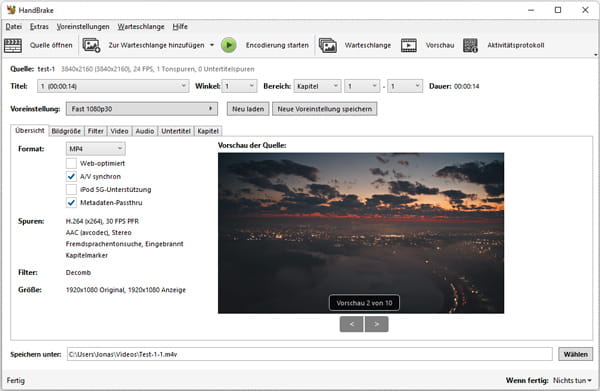Uncheck the A/V synchron checkbox
The width and height of the screenshot is (600, 391).
71,176
